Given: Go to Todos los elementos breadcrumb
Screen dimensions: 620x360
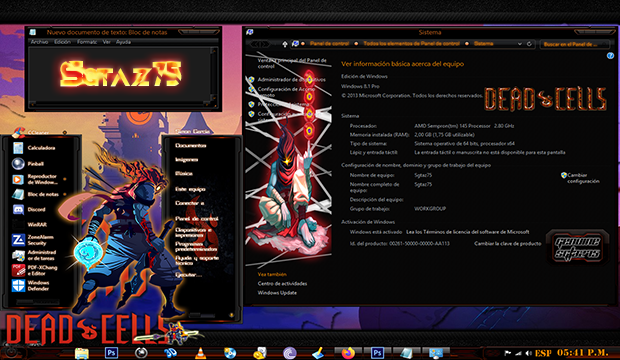Looking at the screenshot, I should click(411, 44).
